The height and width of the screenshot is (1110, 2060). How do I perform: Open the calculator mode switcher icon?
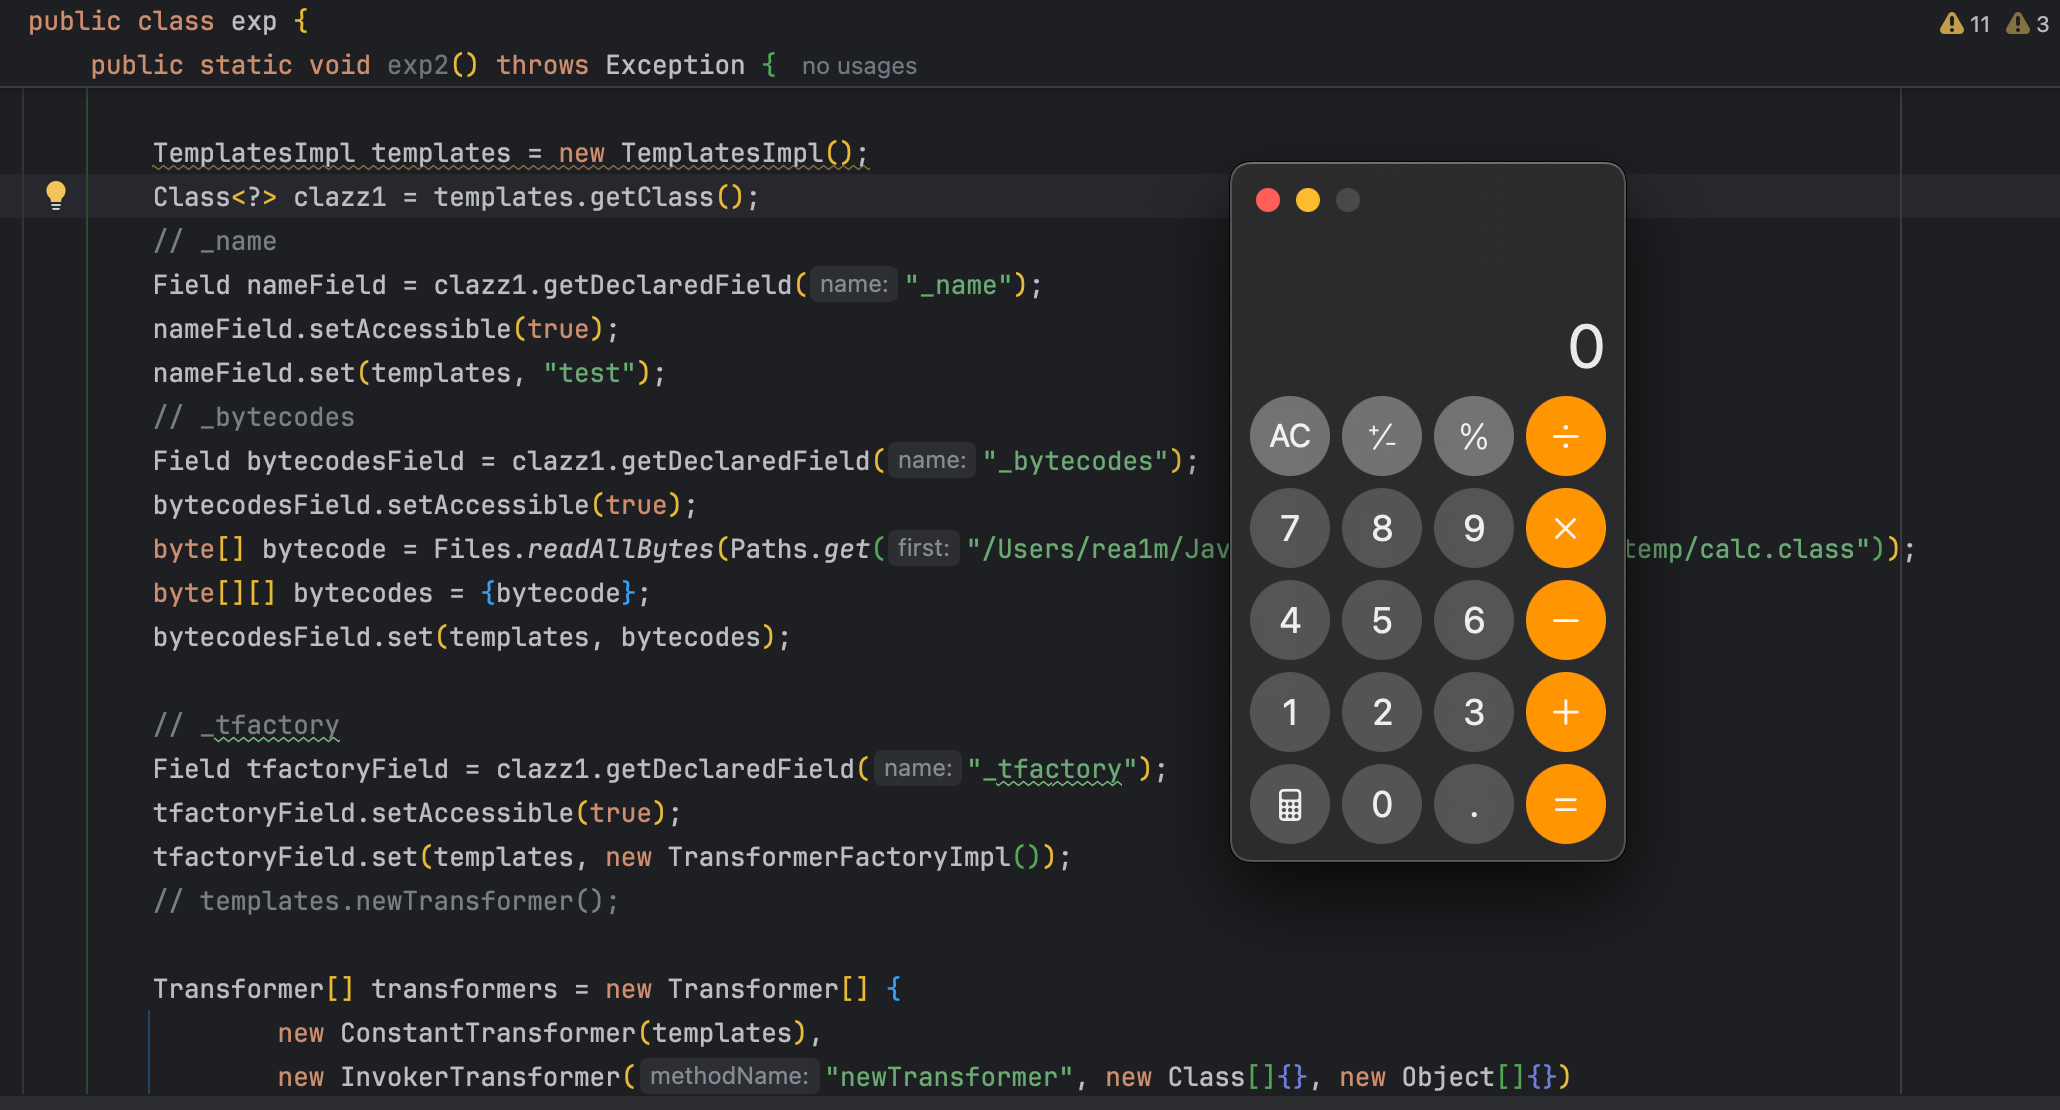click(1290, 804)
